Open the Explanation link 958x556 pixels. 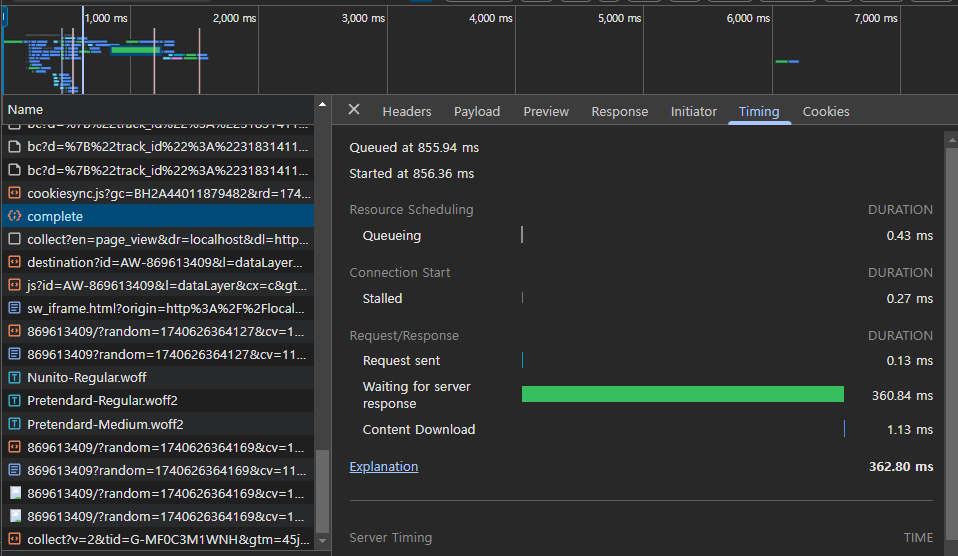384,467
